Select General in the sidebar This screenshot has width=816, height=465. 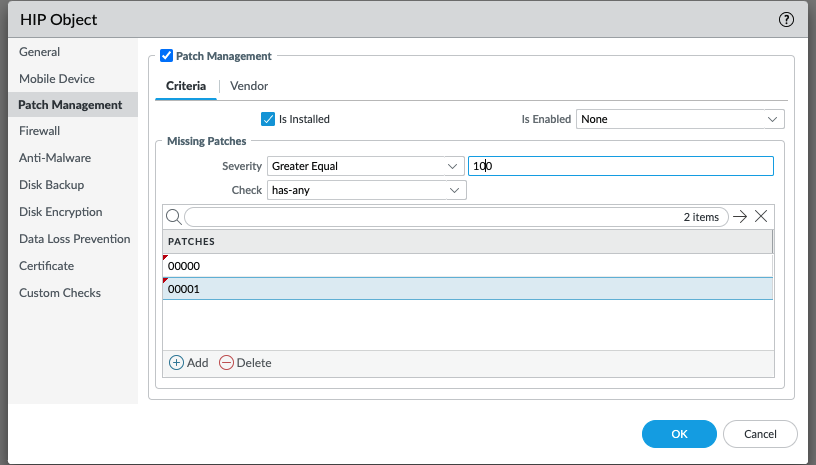40,52
